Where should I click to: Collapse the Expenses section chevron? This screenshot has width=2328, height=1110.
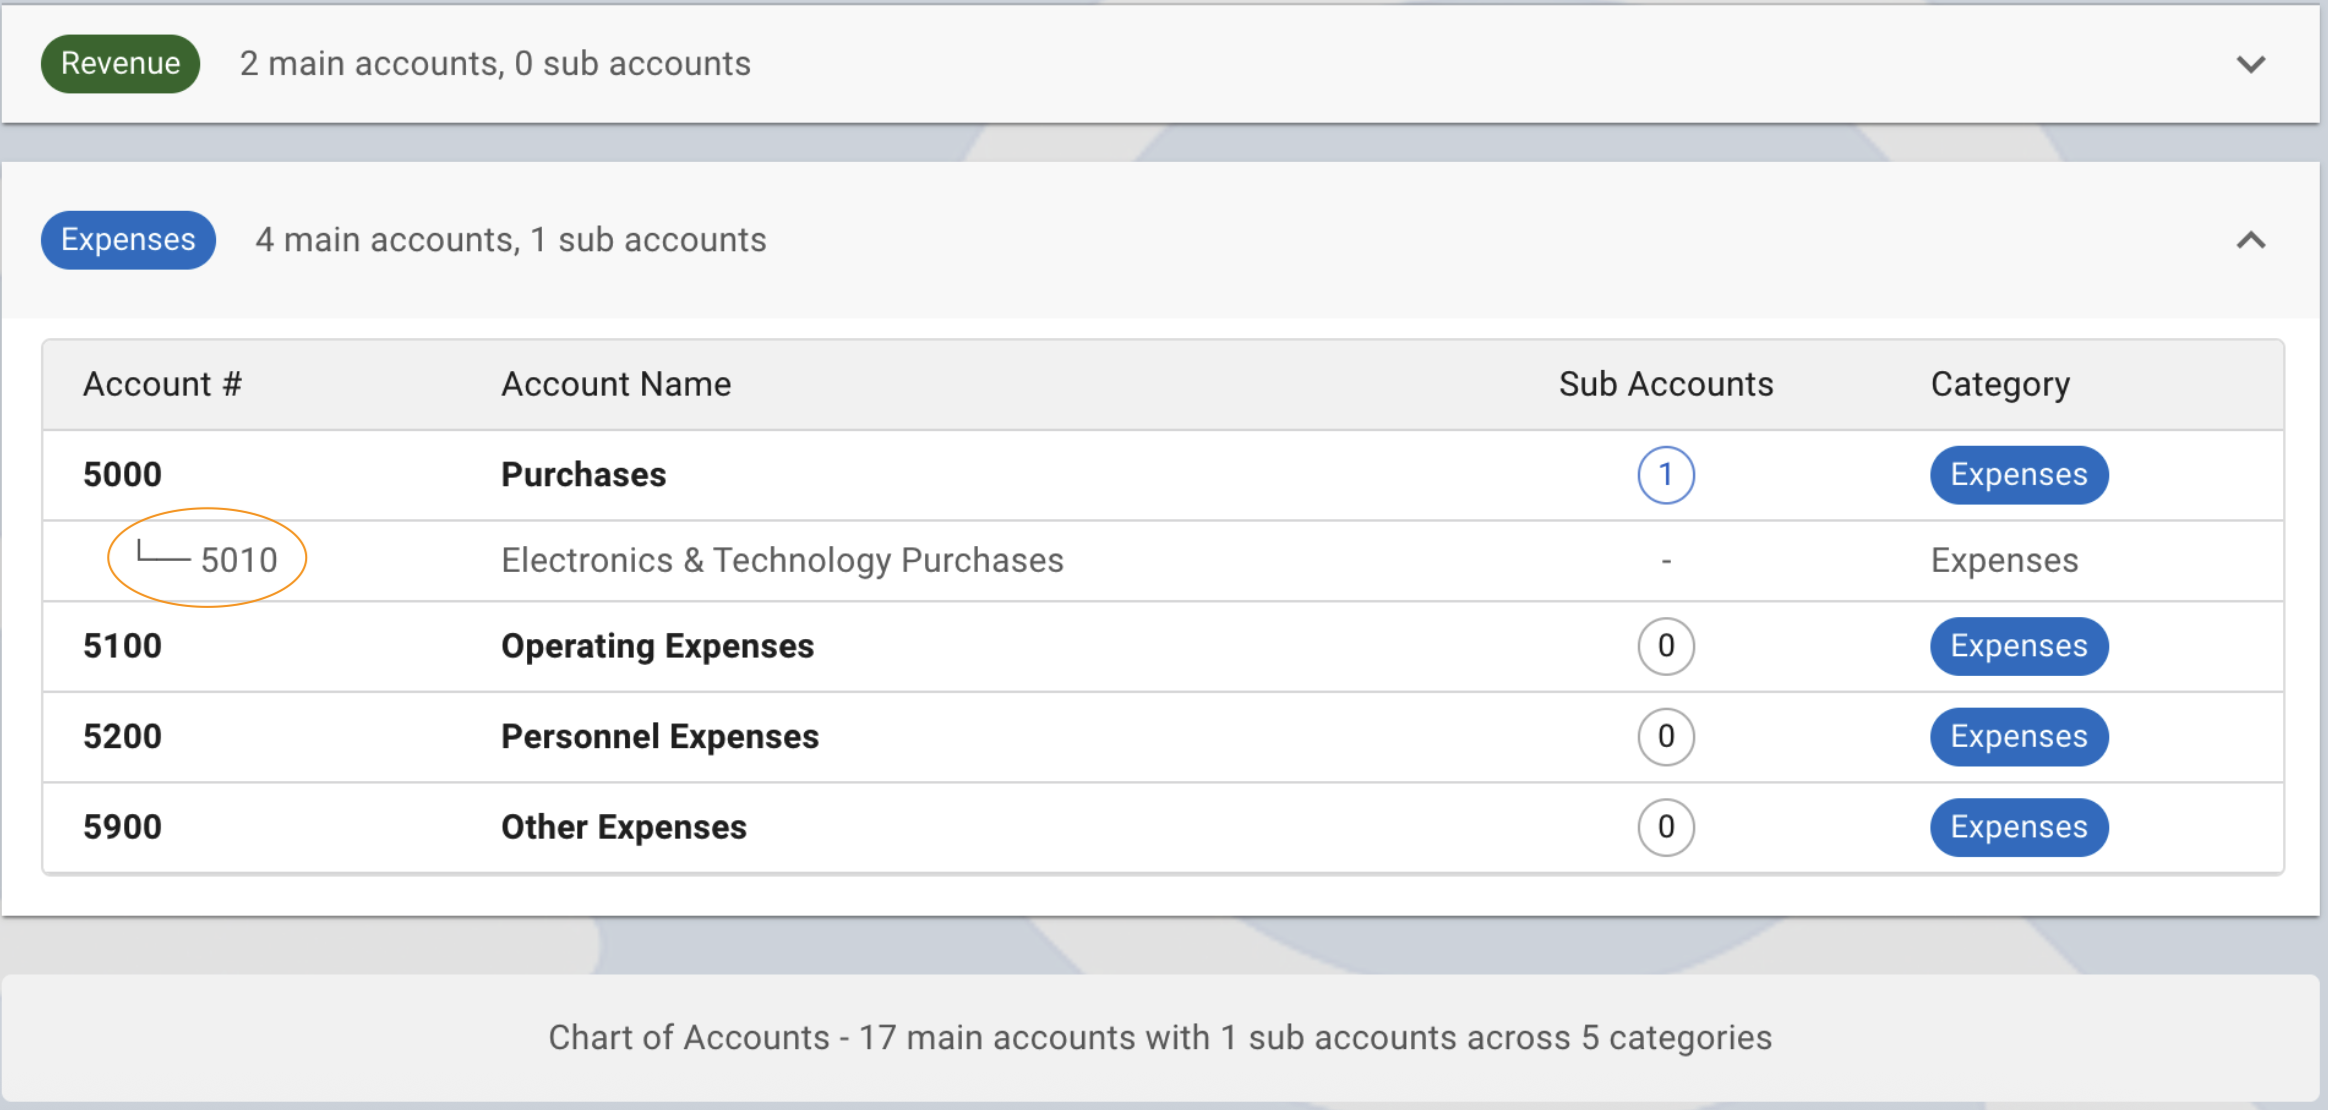2250,240
